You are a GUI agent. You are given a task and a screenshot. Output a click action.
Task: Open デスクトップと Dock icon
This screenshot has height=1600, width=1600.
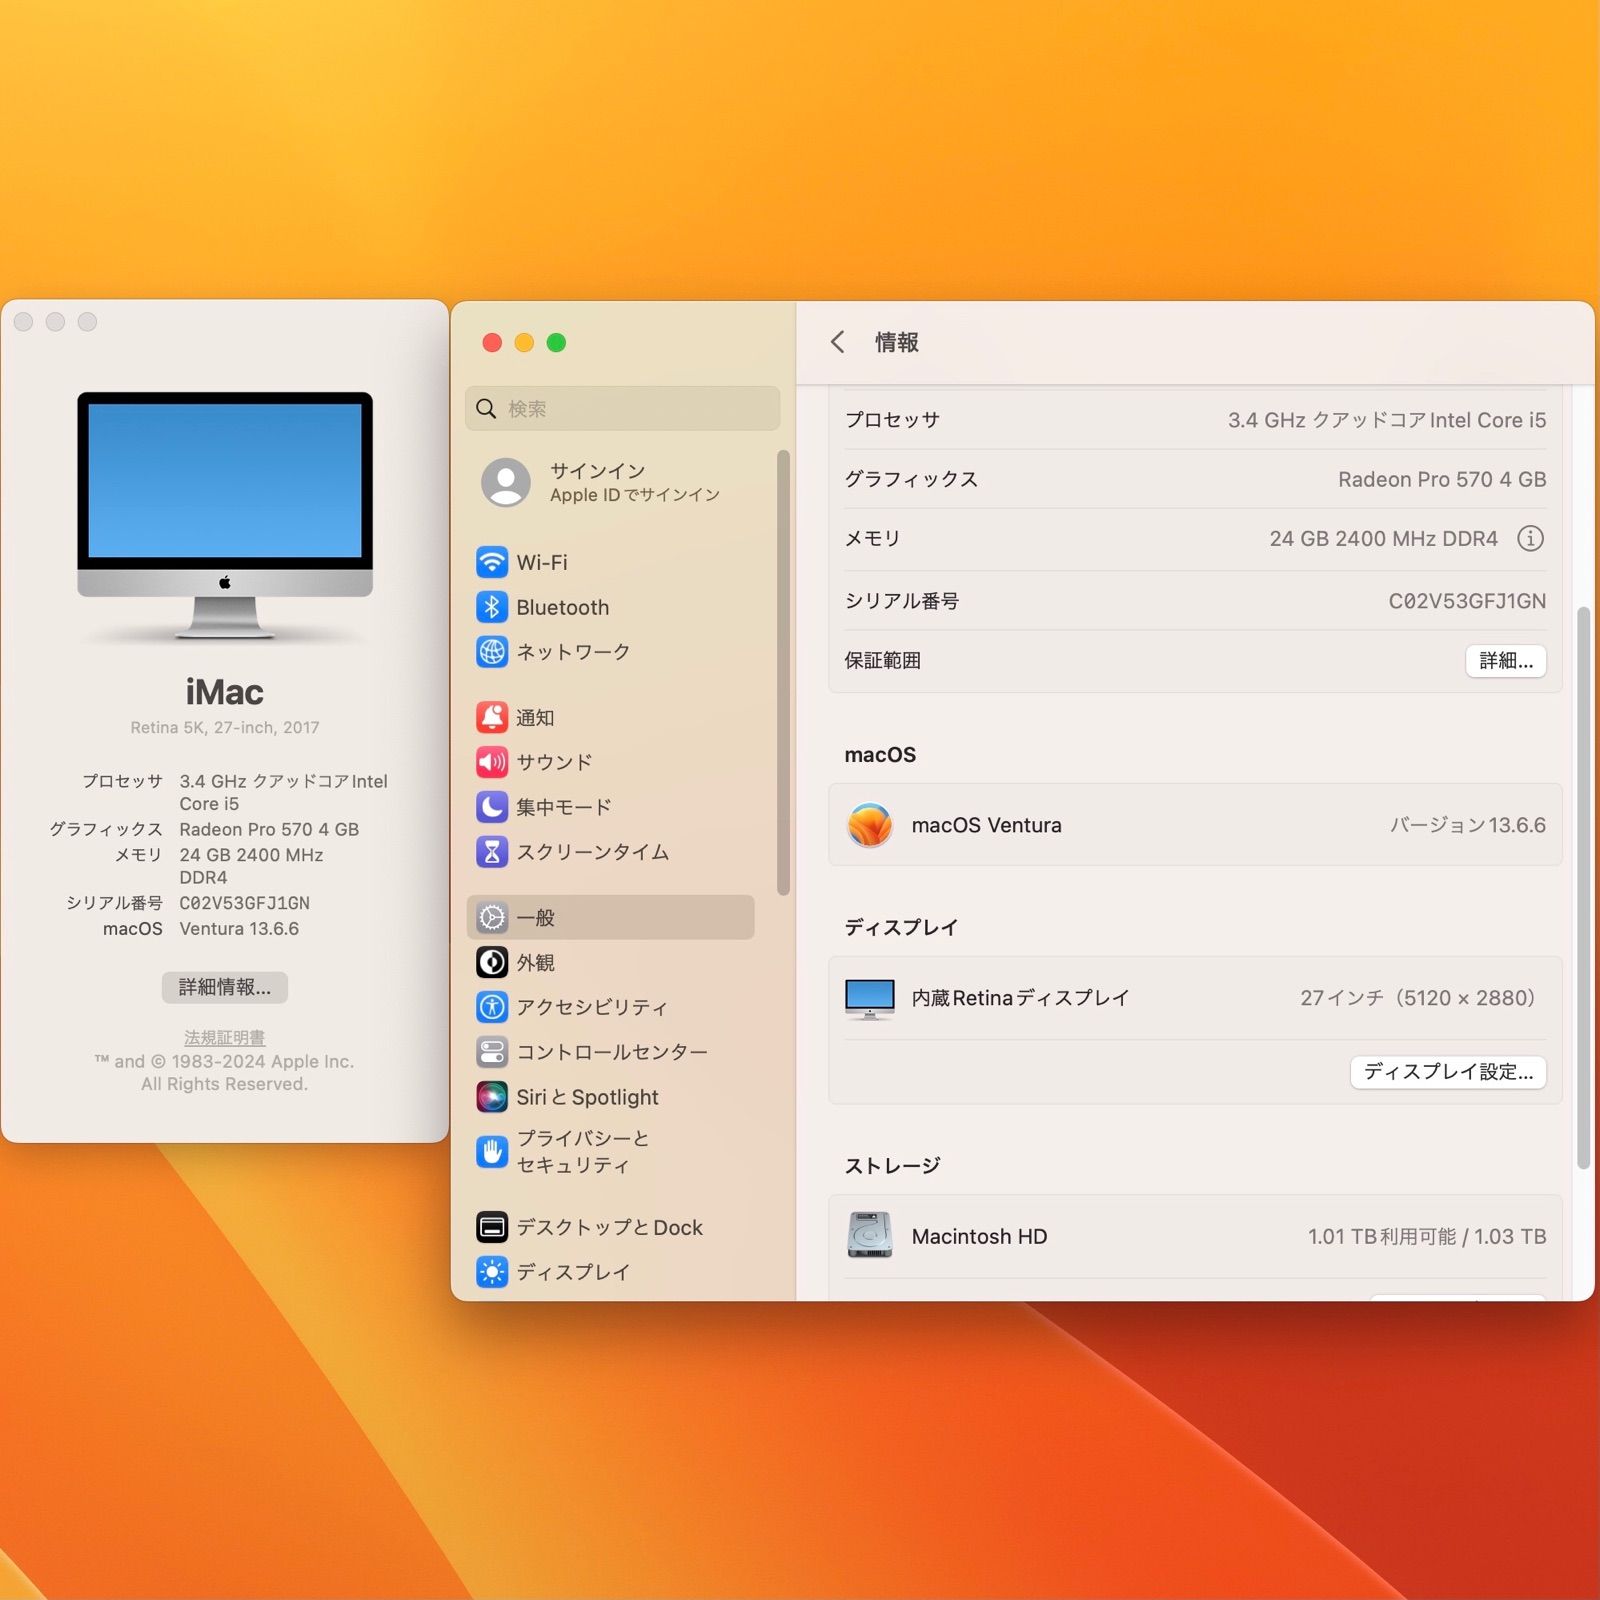tap(491, 1227)
